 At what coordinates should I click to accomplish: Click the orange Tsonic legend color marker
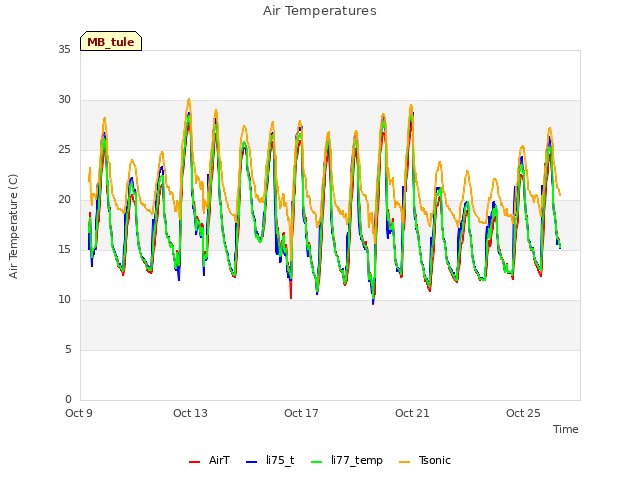coord(404,462)
